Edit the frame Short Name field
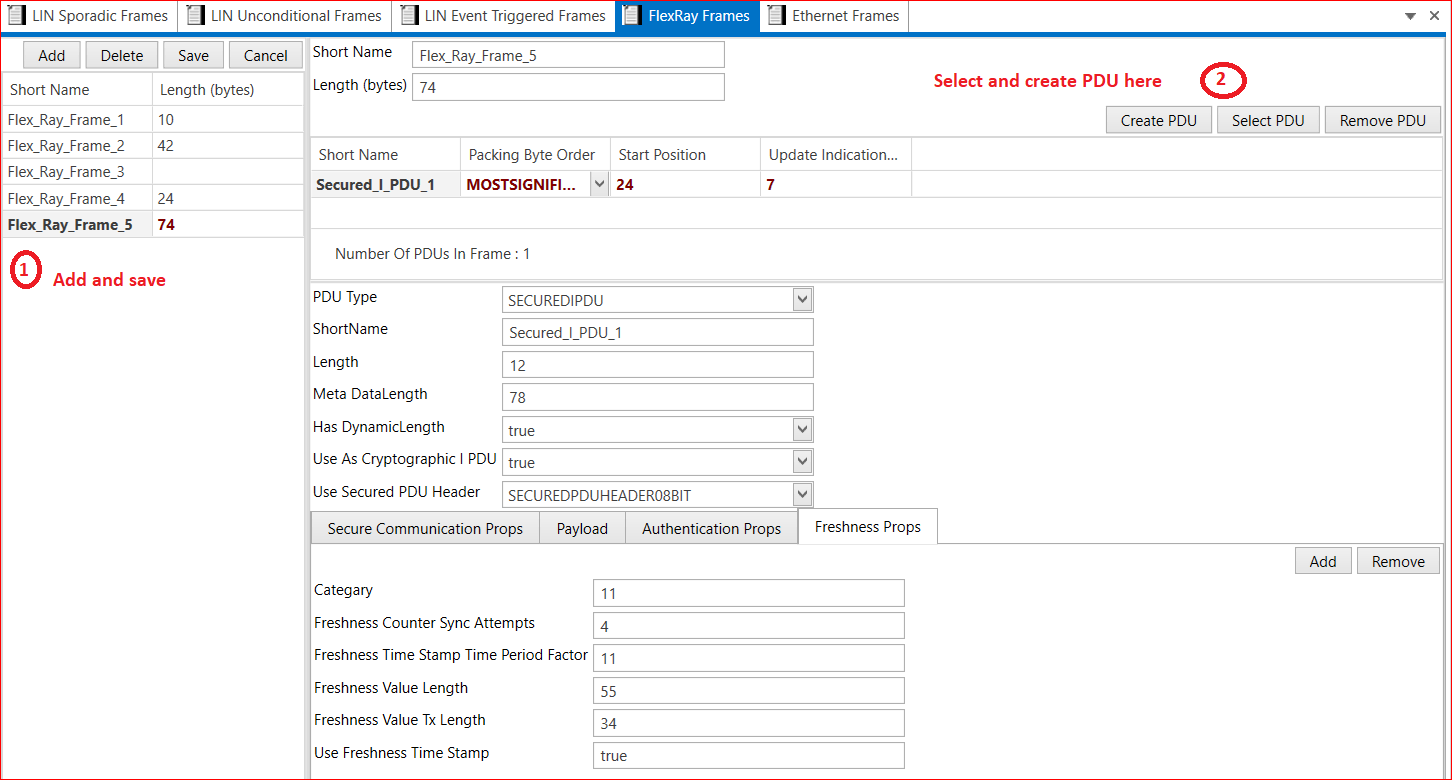1452x780 pixels. [568, 55]
